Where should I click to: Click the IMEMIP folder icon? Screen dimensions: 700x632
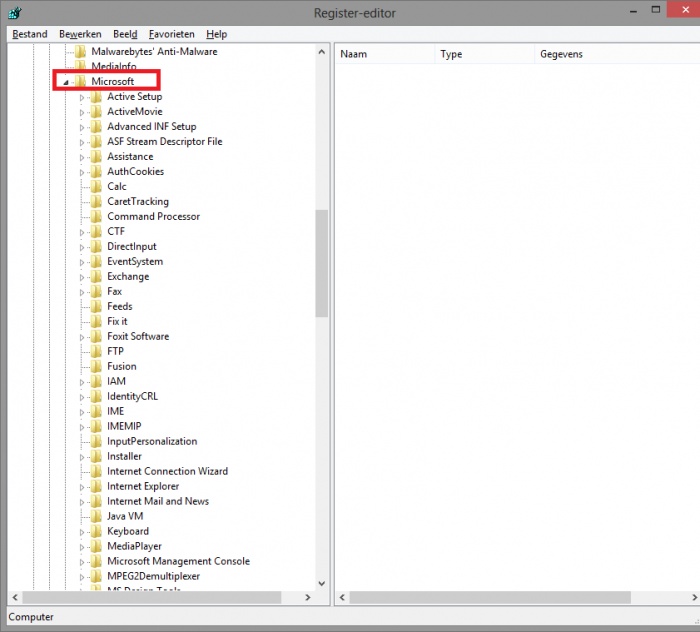pos(96,426)
